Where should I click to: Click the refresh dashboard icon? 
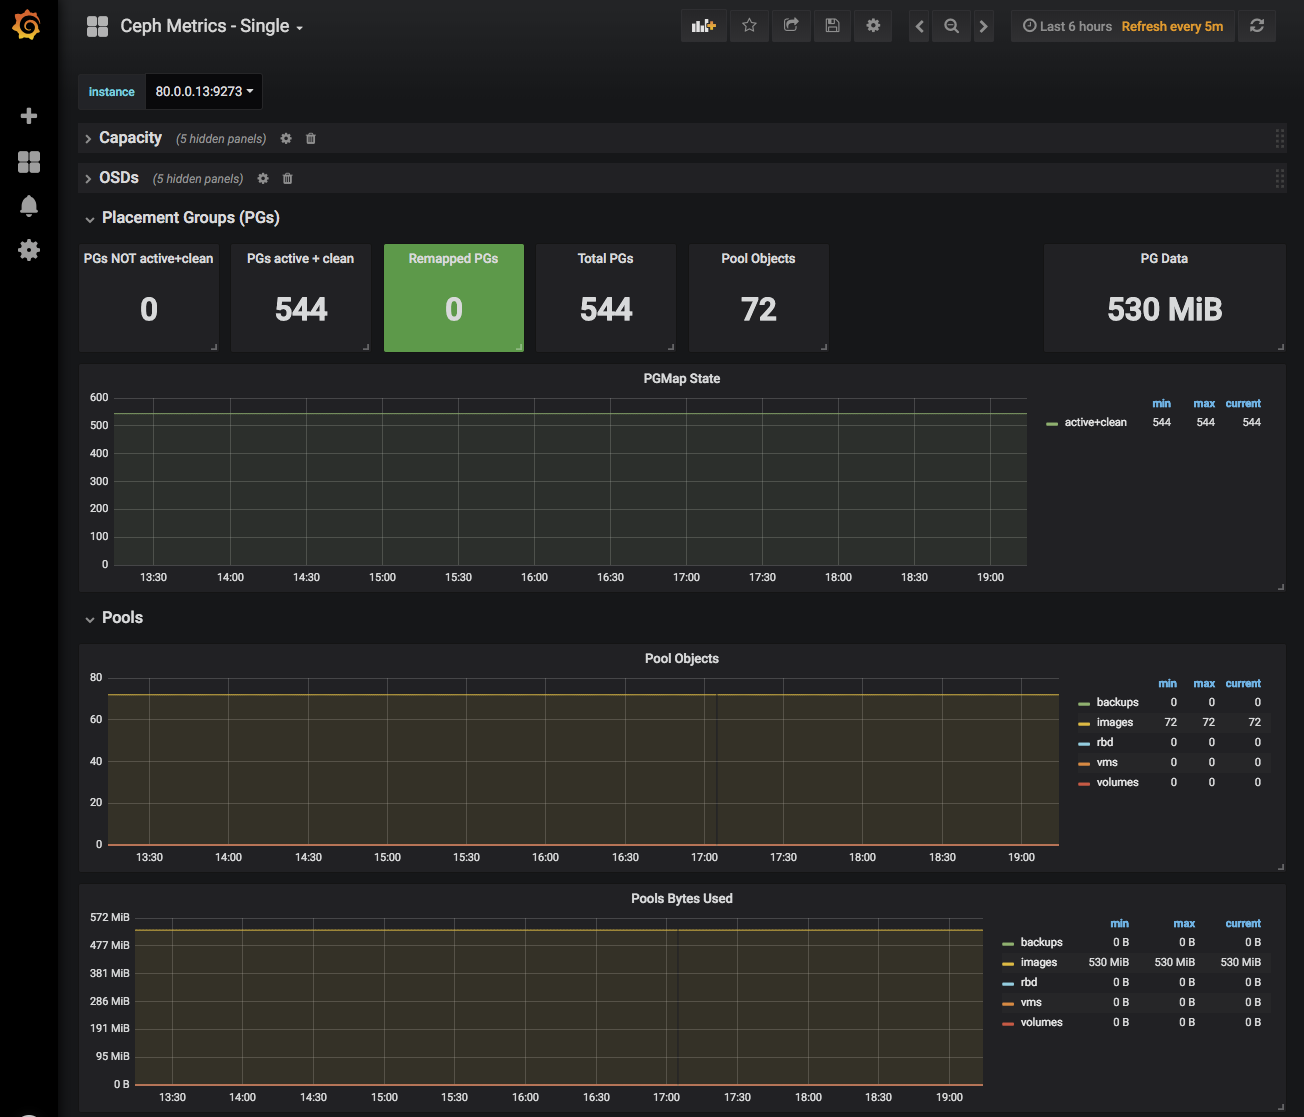[1257, 26]
